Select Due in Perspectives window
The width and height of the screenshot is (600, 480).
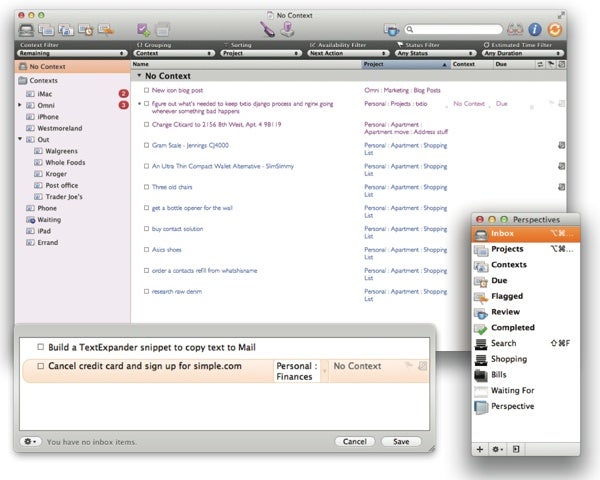pos(526,281)
